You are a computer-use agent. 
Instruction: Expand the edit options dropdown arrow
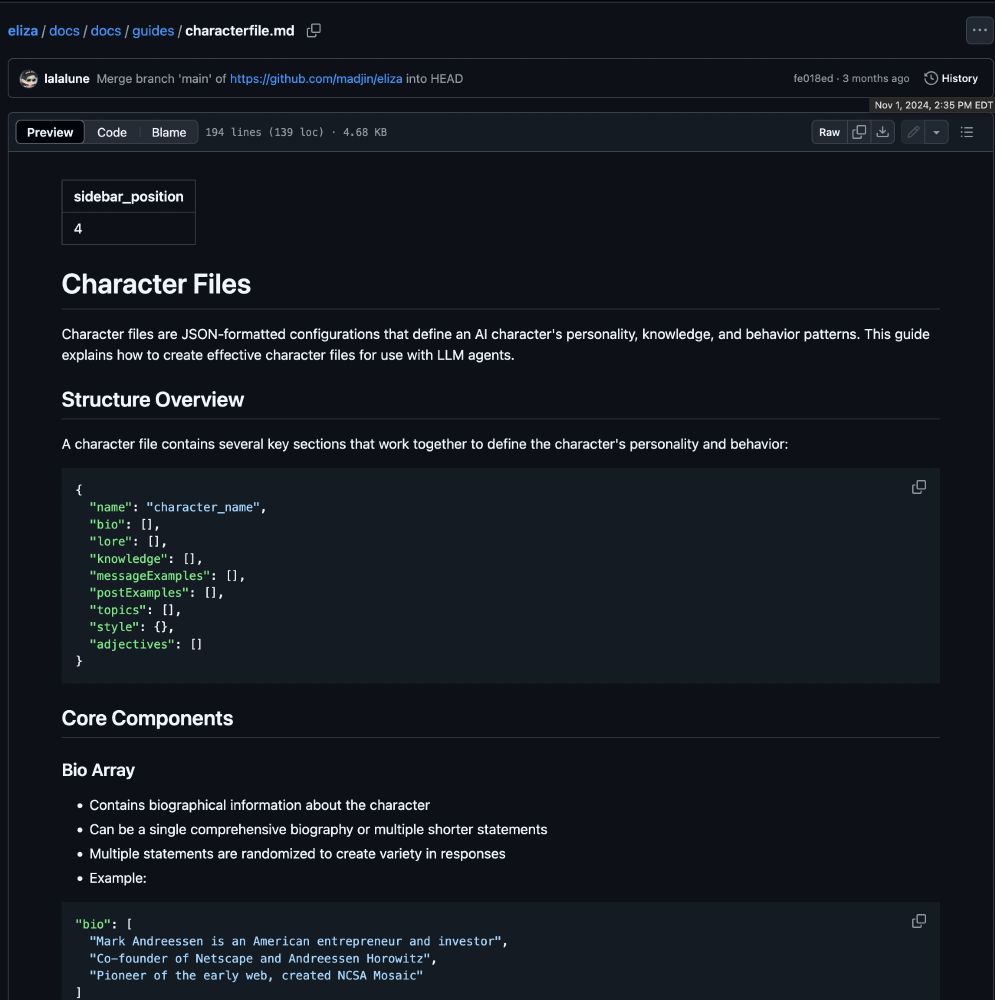(x=936, y=132)
